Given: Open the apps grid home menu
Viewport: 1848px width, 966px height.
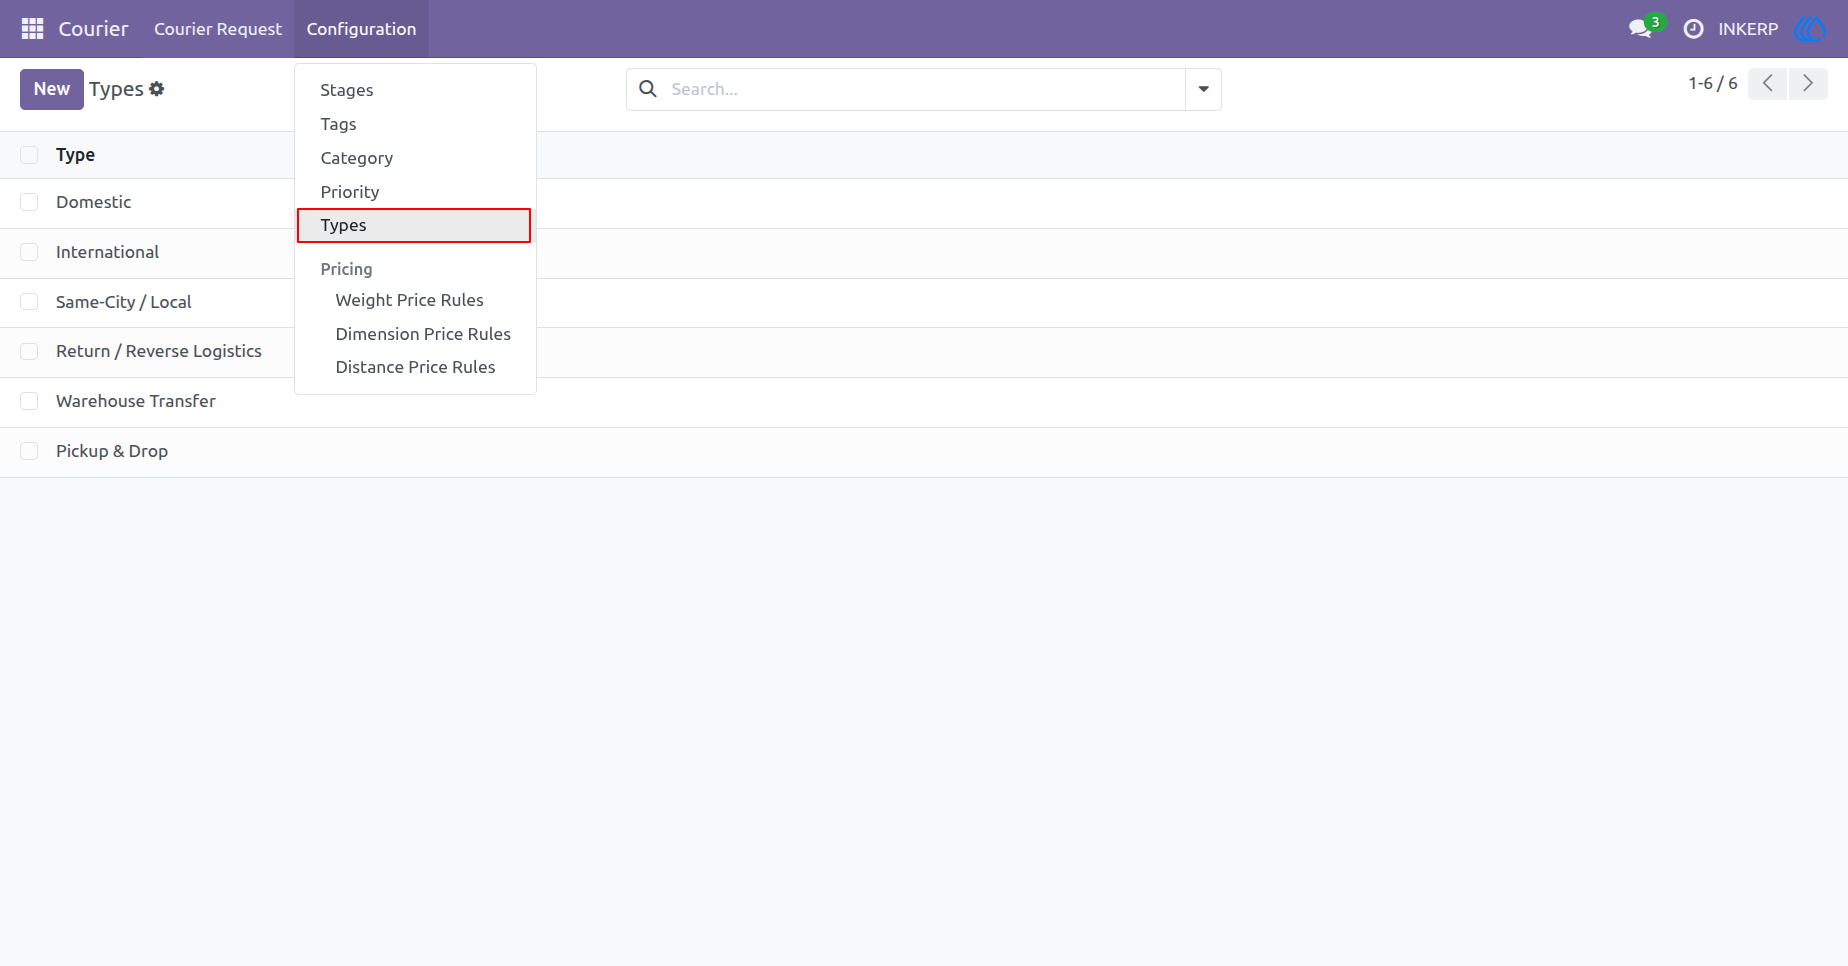Looking at the screenshot, I should (x=32, y=29).
